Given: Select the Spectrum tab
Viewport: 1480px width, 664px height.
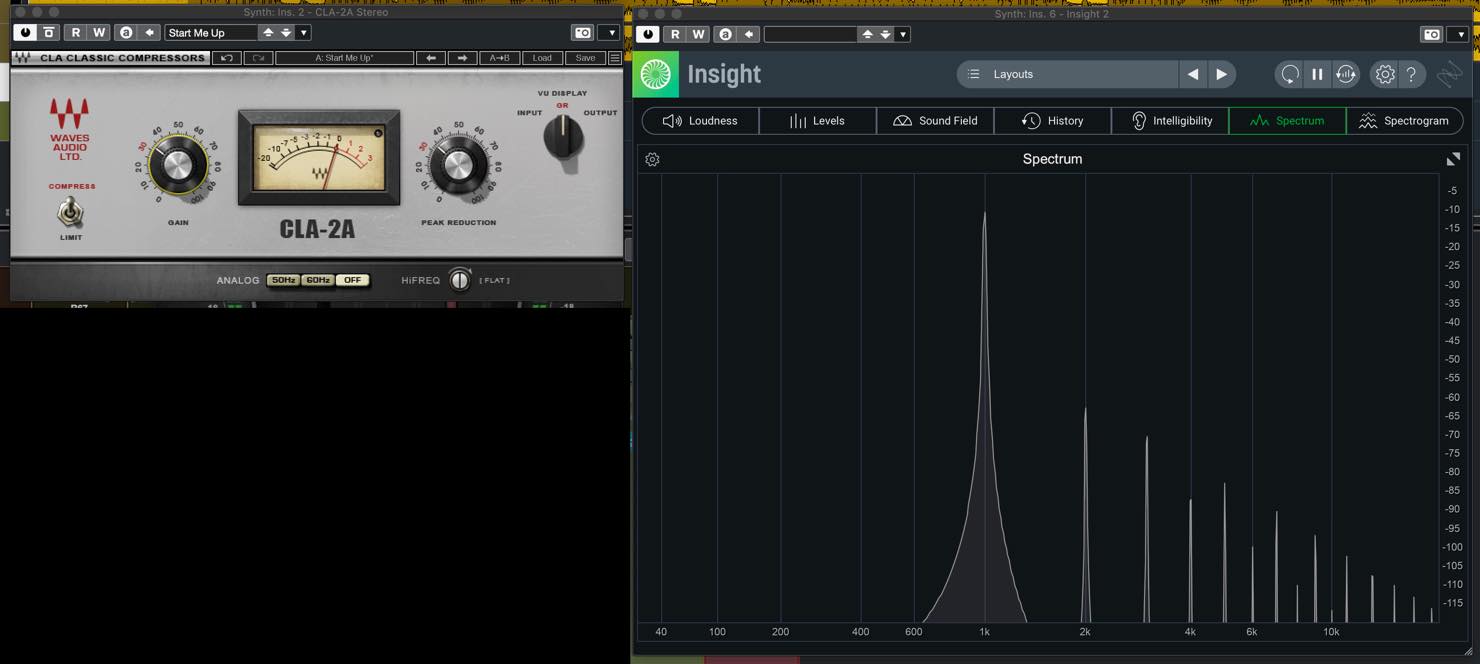Looking at the screenshot, I should coord(1287,121).
